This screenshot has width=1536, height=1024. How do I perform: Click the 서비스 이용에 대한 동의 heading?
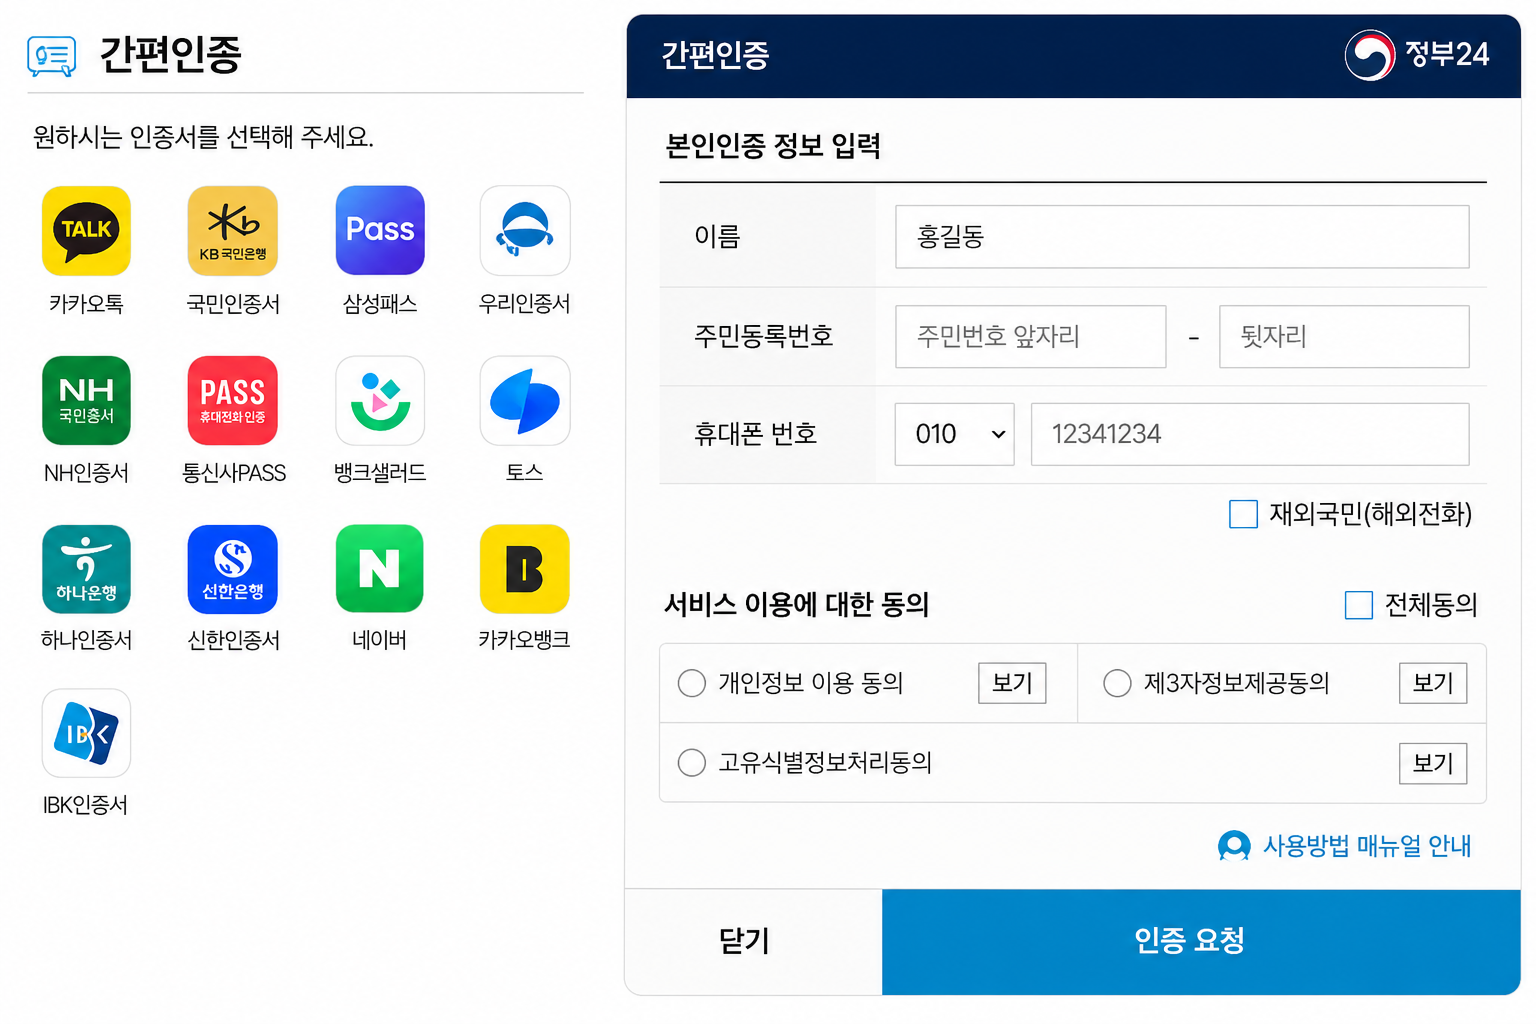click(x=797, y=605)
